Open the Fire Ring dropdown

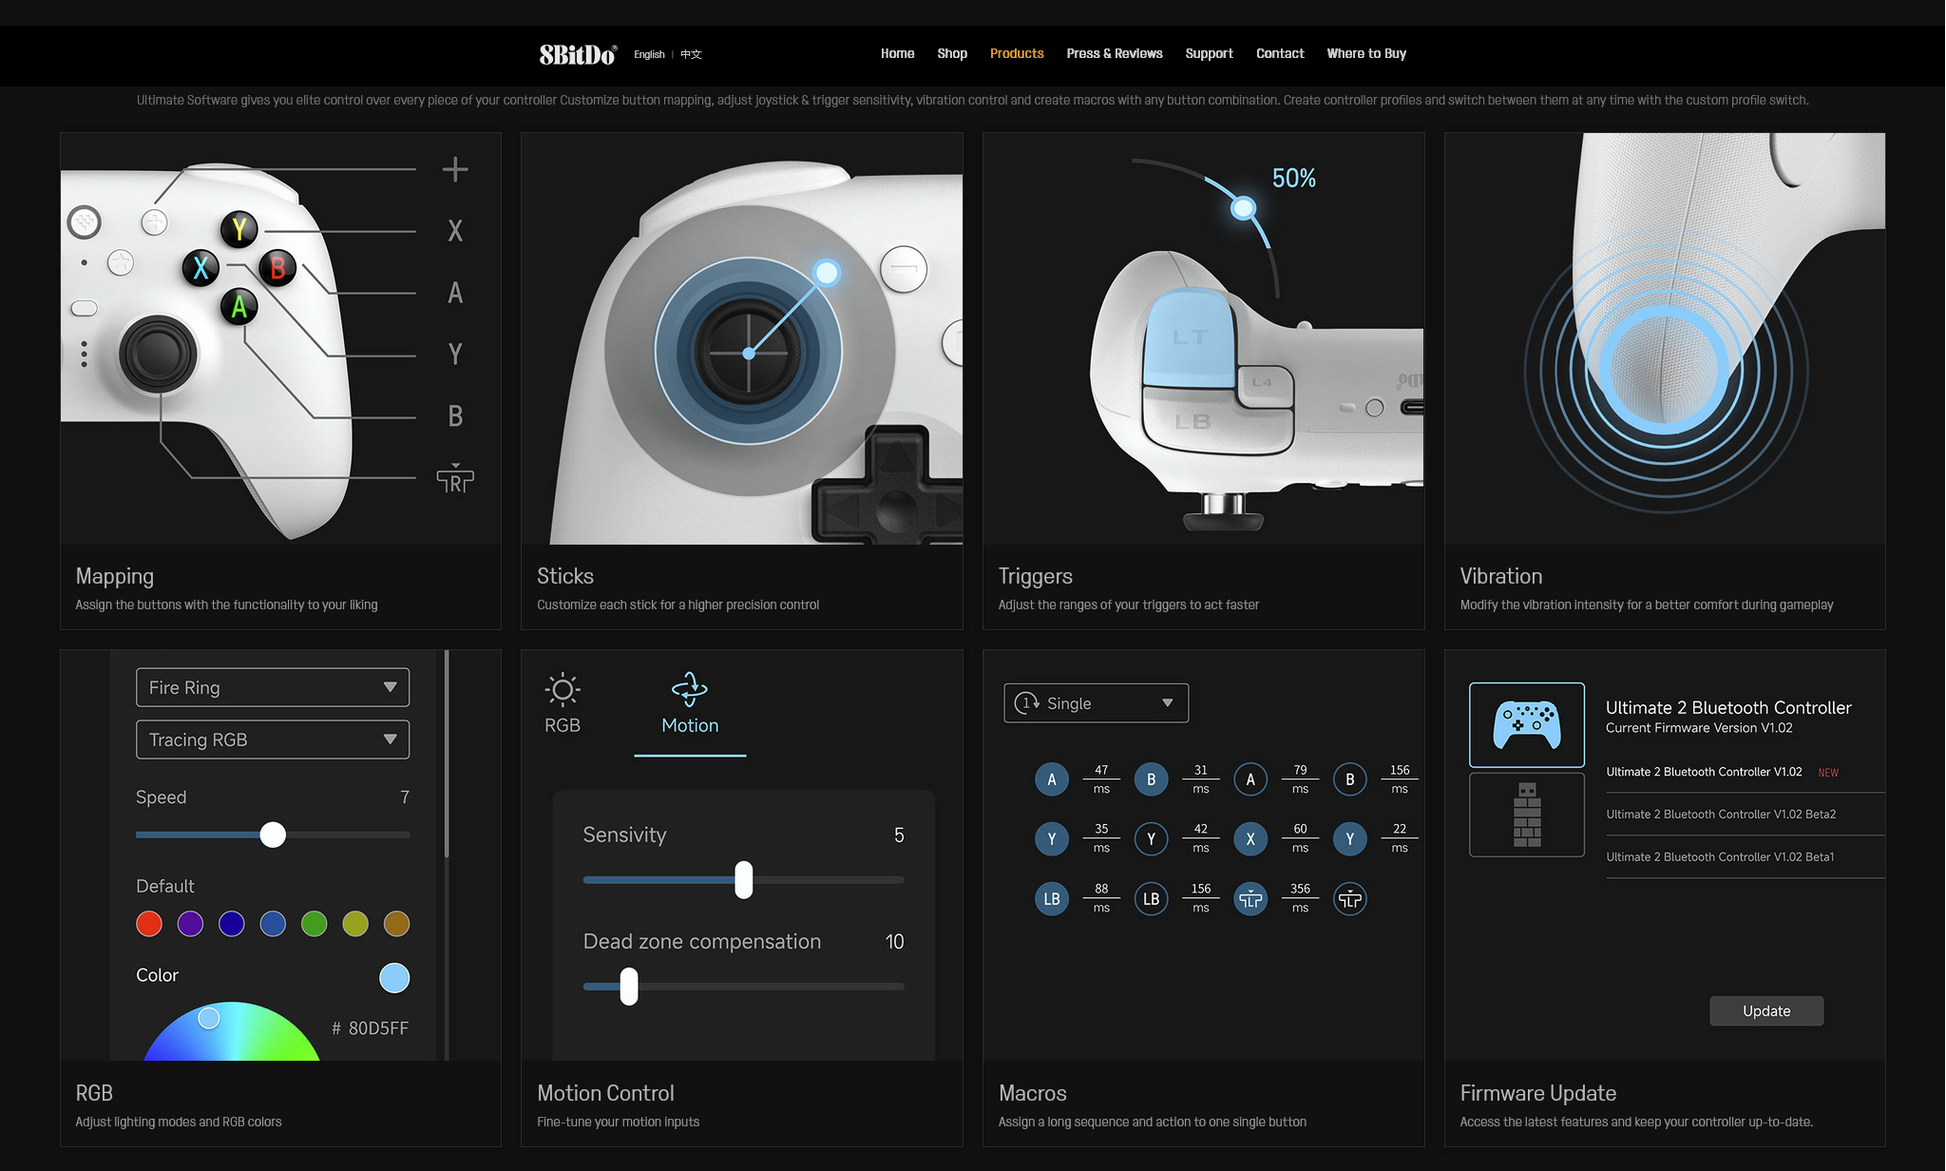coord(272,687)
